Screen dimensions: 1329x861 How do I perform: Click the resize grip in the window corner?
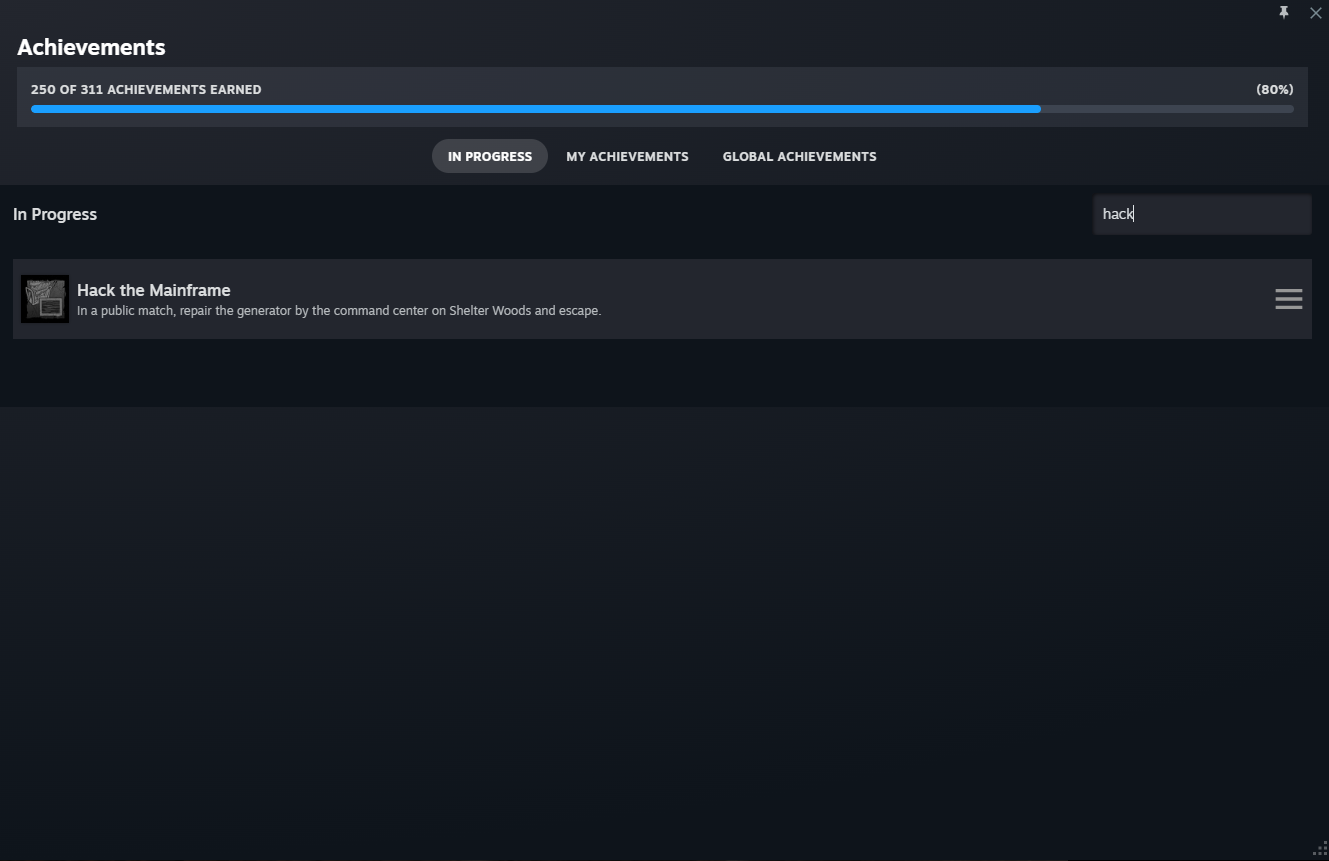[x=1320, y=849]
